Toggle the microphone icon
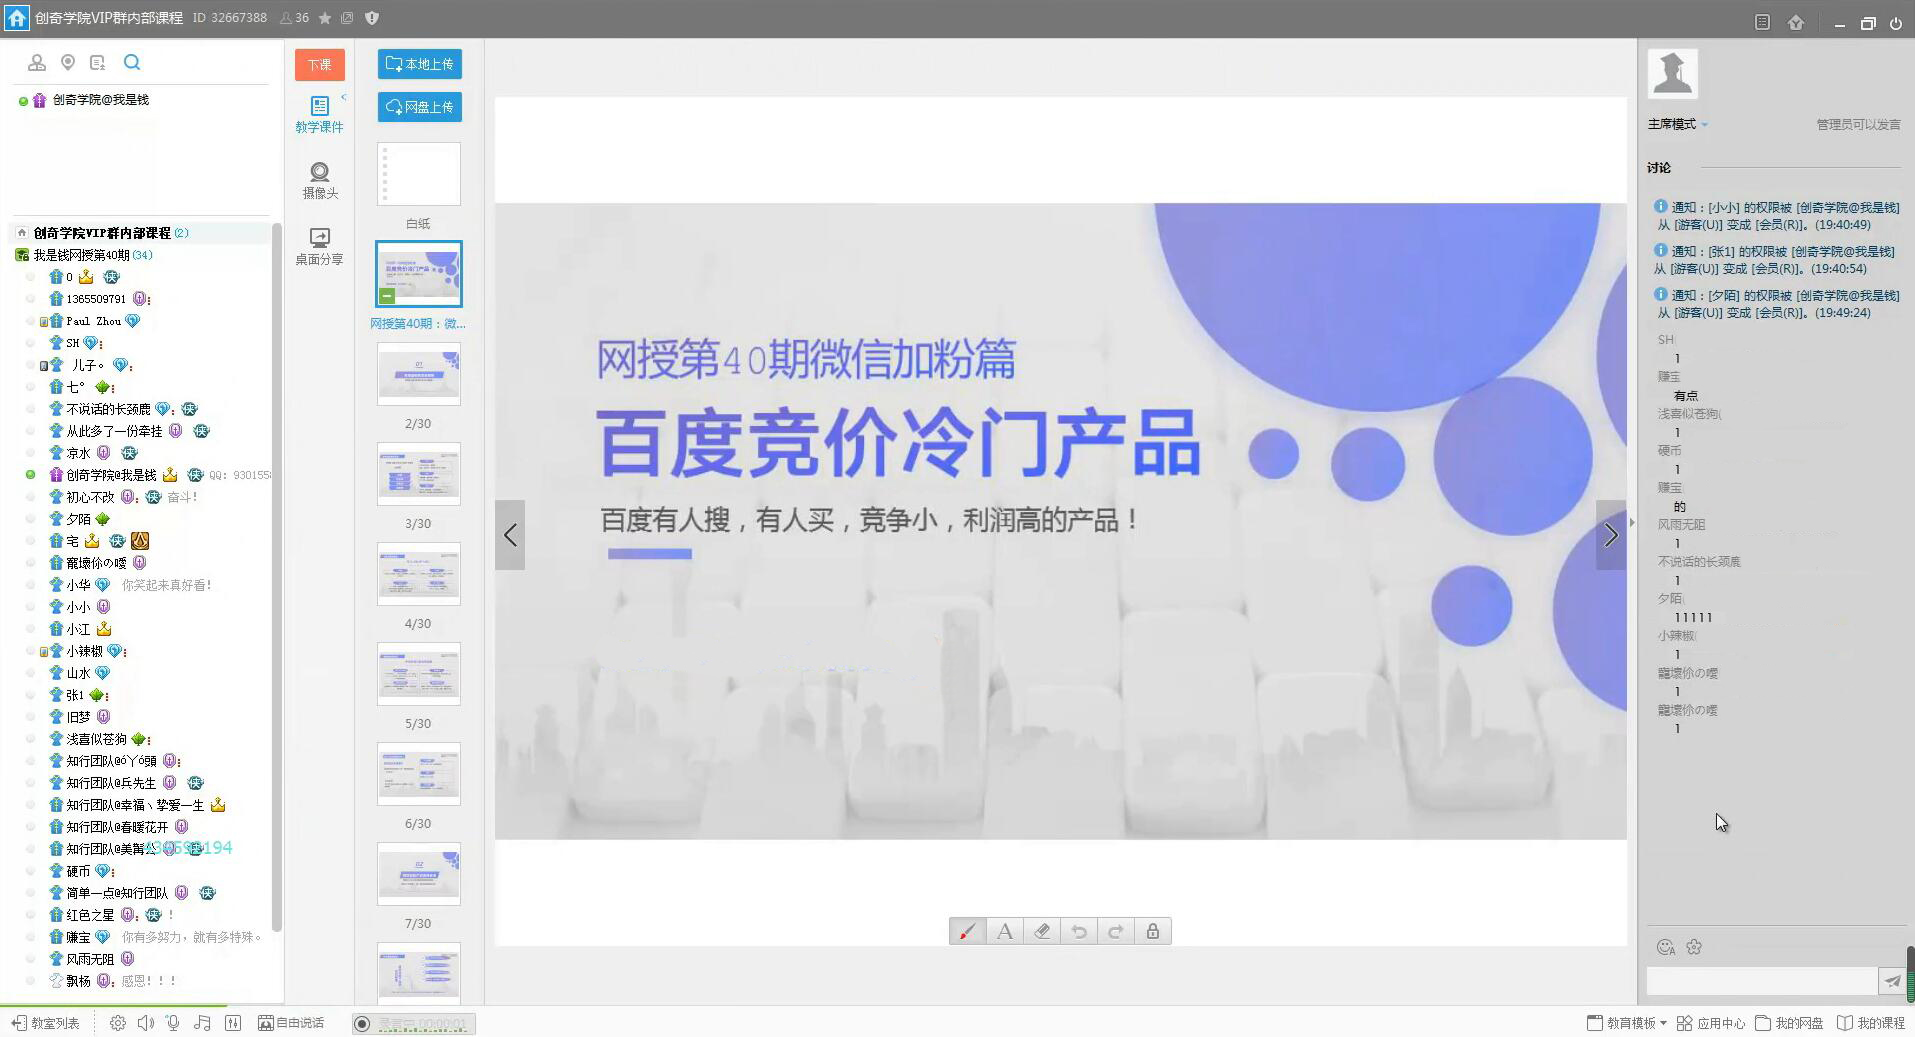Image resolution: width=1915 pixels, height=1037 pixels. 173,1023
